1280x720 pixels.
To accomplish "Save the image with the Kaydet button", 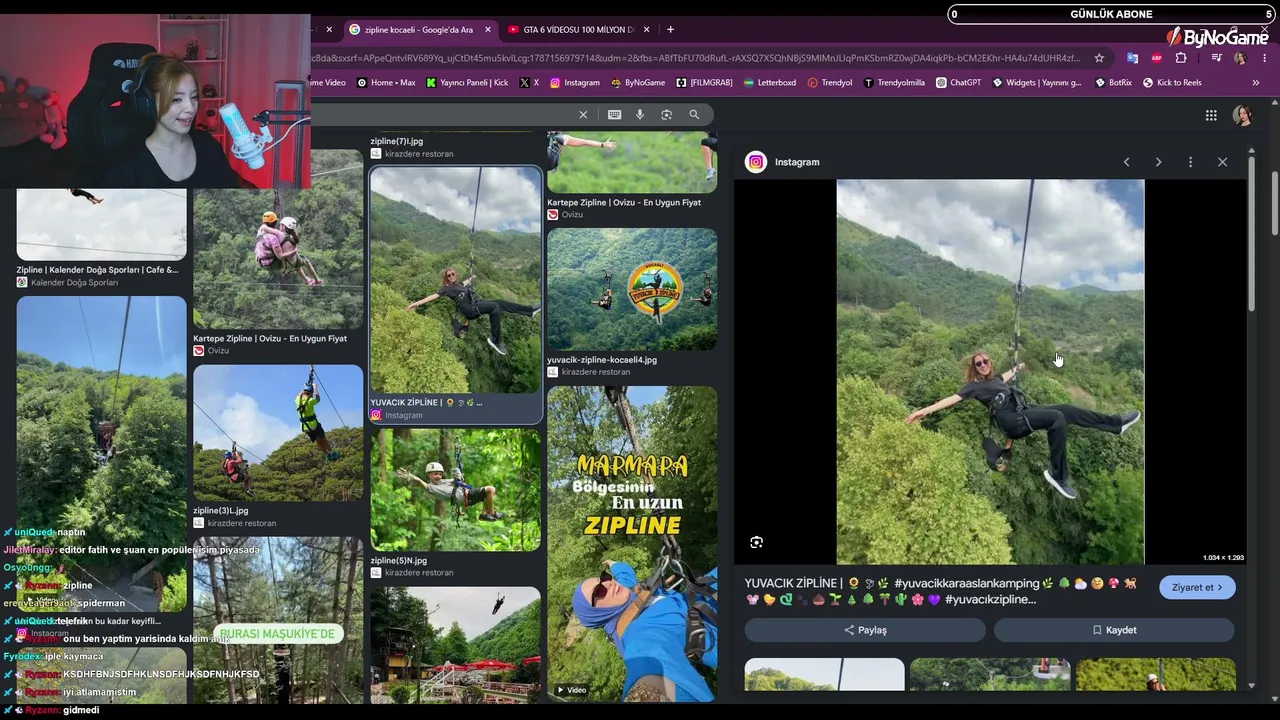I will point(1114,630).
